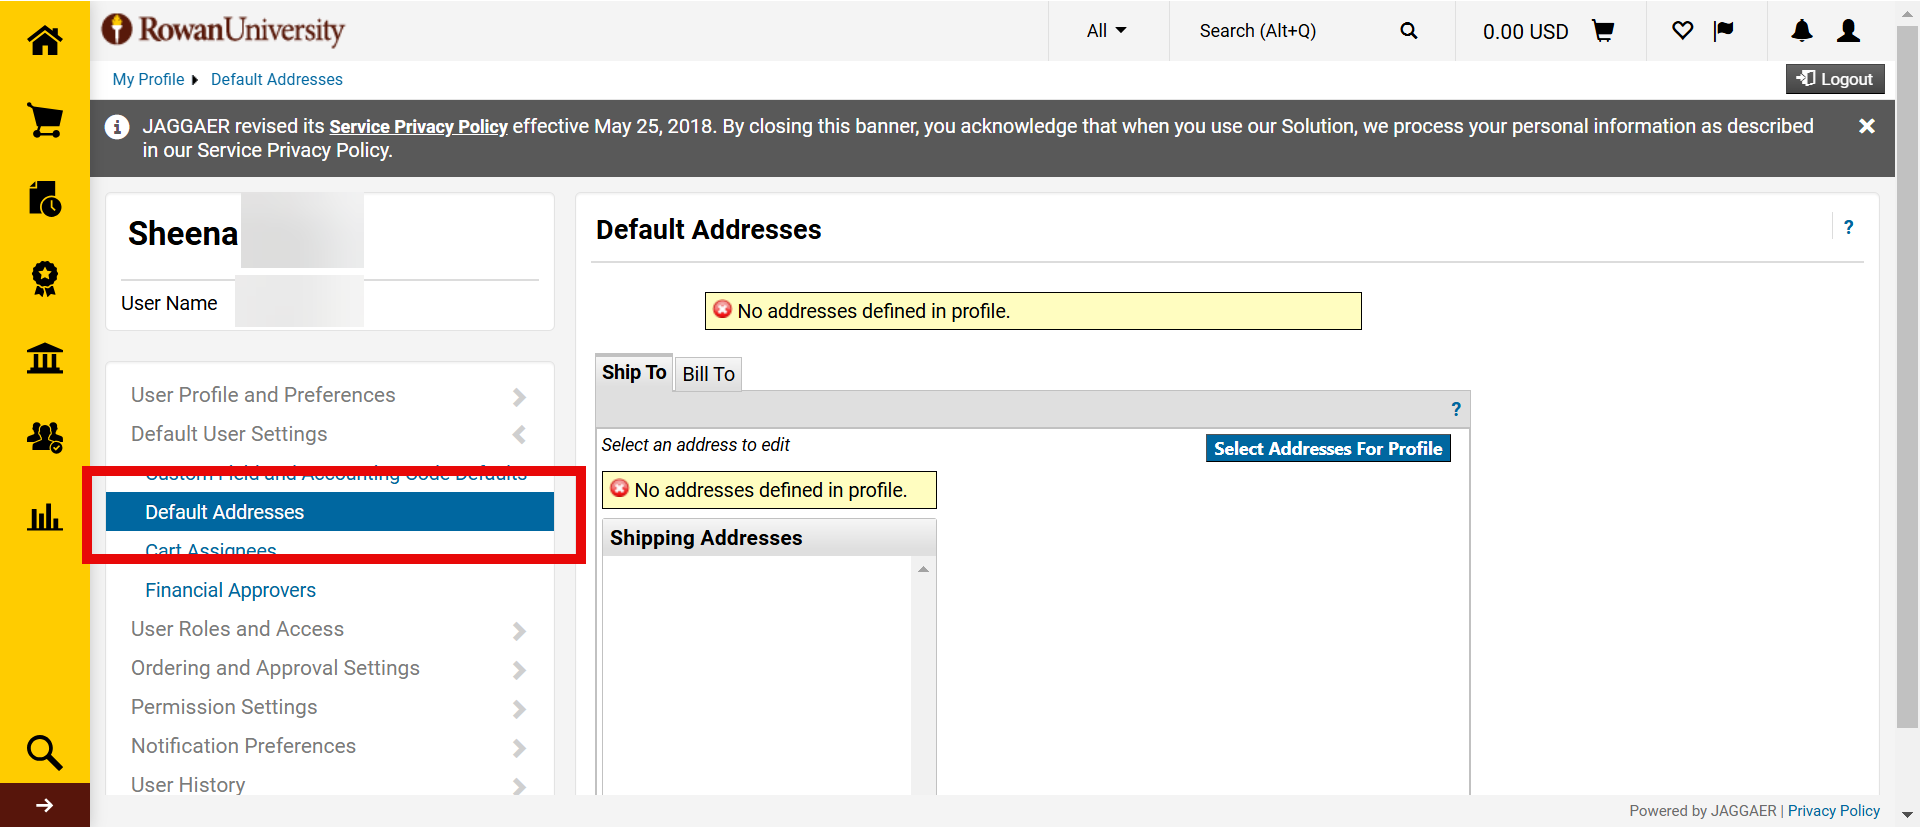Close the privacy policy banner
The image size is (1920, 827).
tap(1866, 127)
